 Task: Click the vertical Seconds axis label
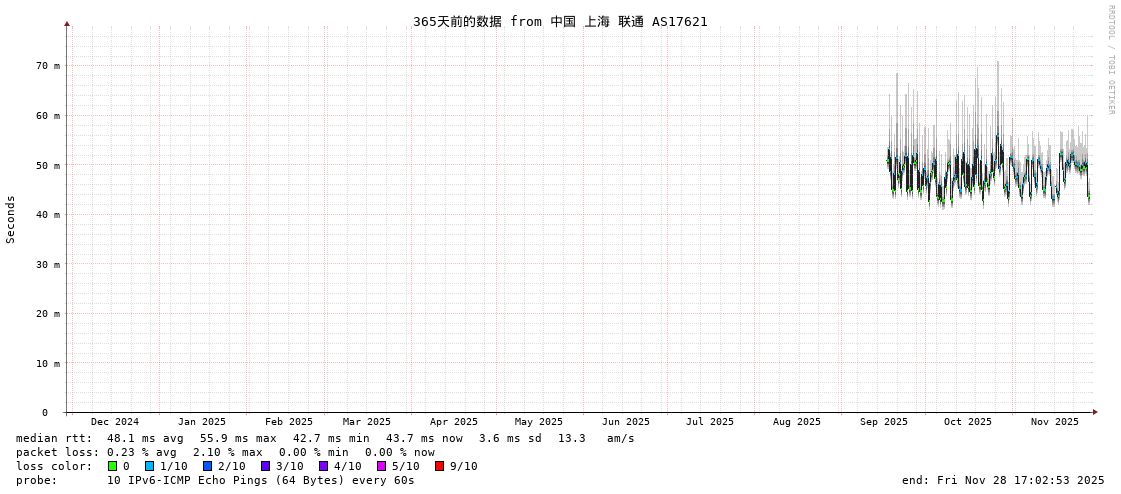click(11, 219)
